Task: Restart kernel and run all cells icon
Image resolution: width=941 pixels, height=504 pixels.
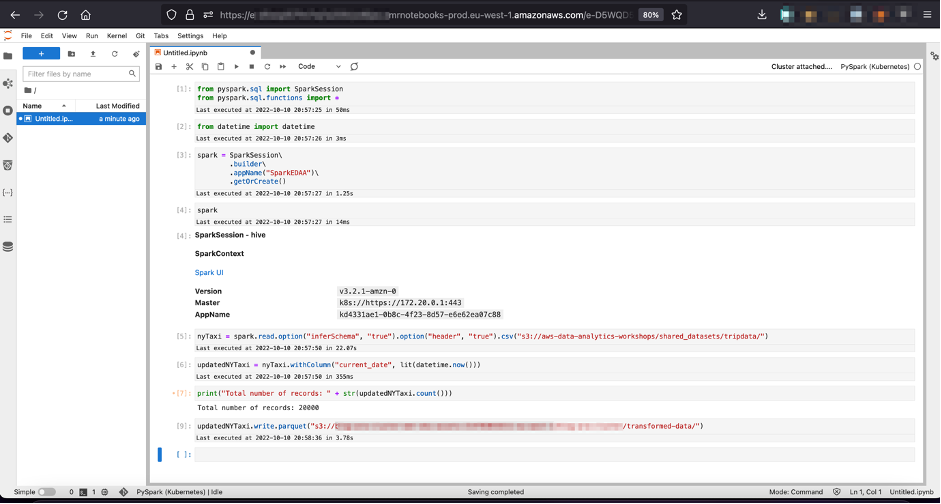Action: 282,67
